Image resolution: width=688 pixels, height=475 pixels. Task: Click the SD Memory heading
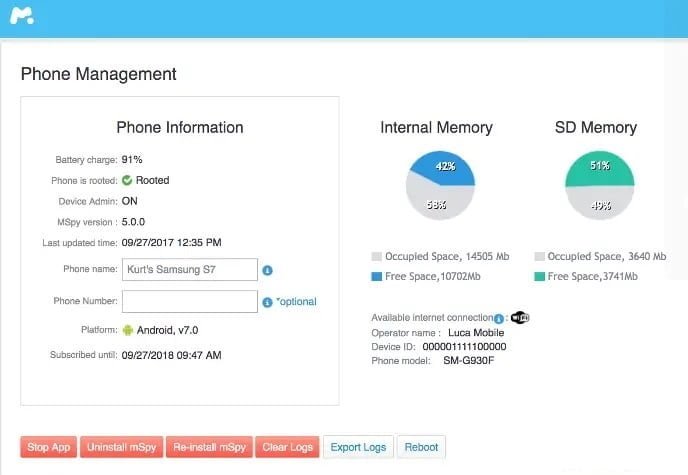(x=596, y=128)
